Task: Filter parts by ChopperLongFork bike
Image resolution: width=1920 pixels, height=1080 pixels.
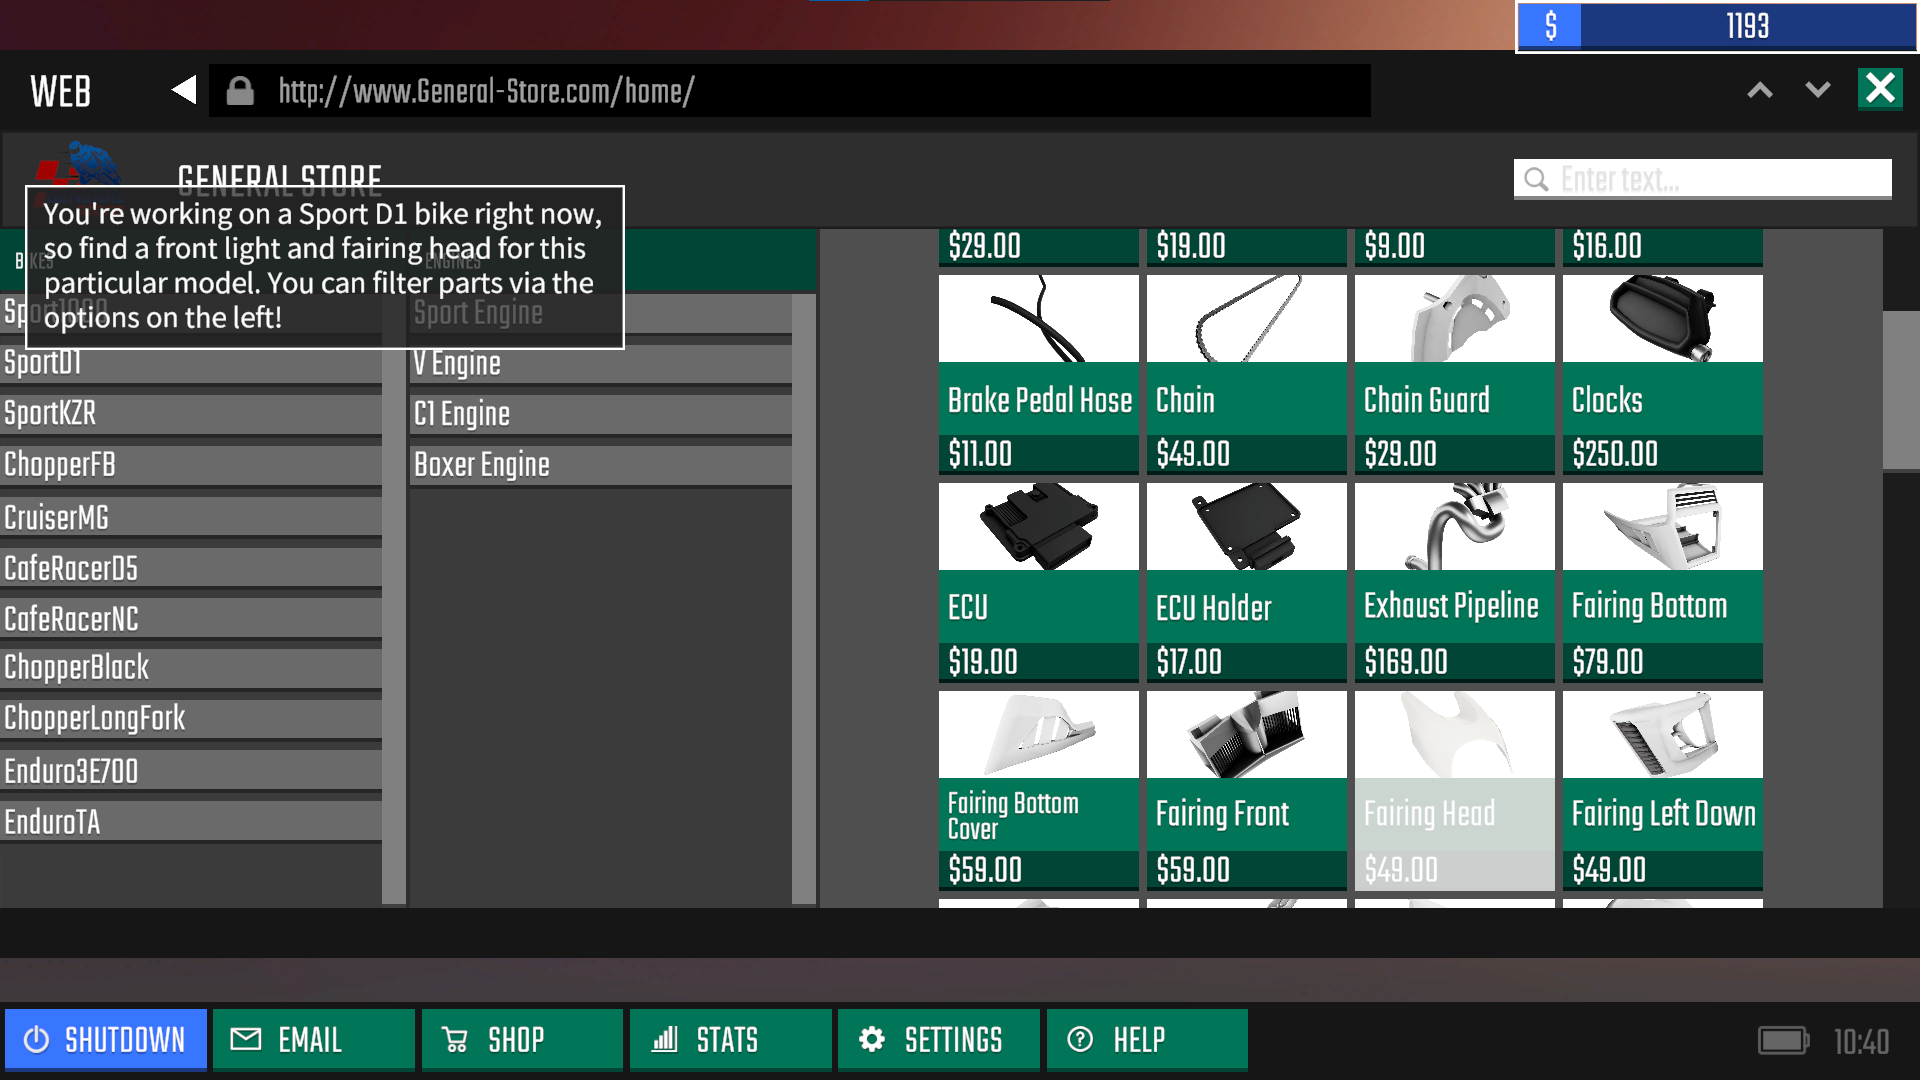Action: 190,718
